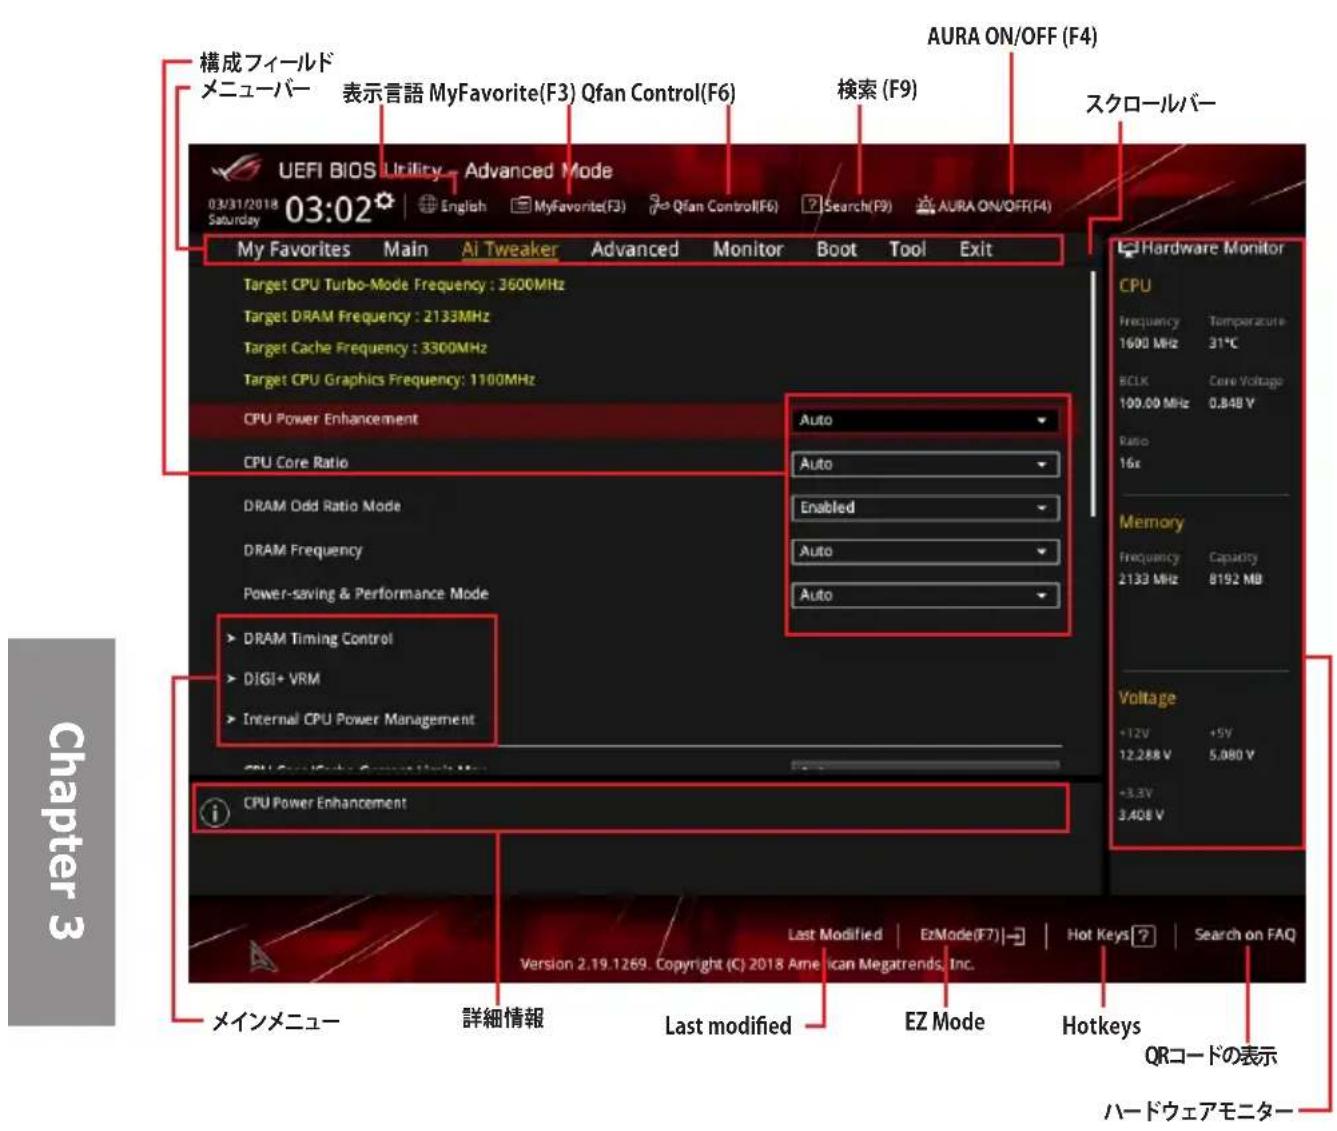Click Ratio value 16x
The width and height of the screenshot is (1337, 1131).
[x=1129, y=463]
